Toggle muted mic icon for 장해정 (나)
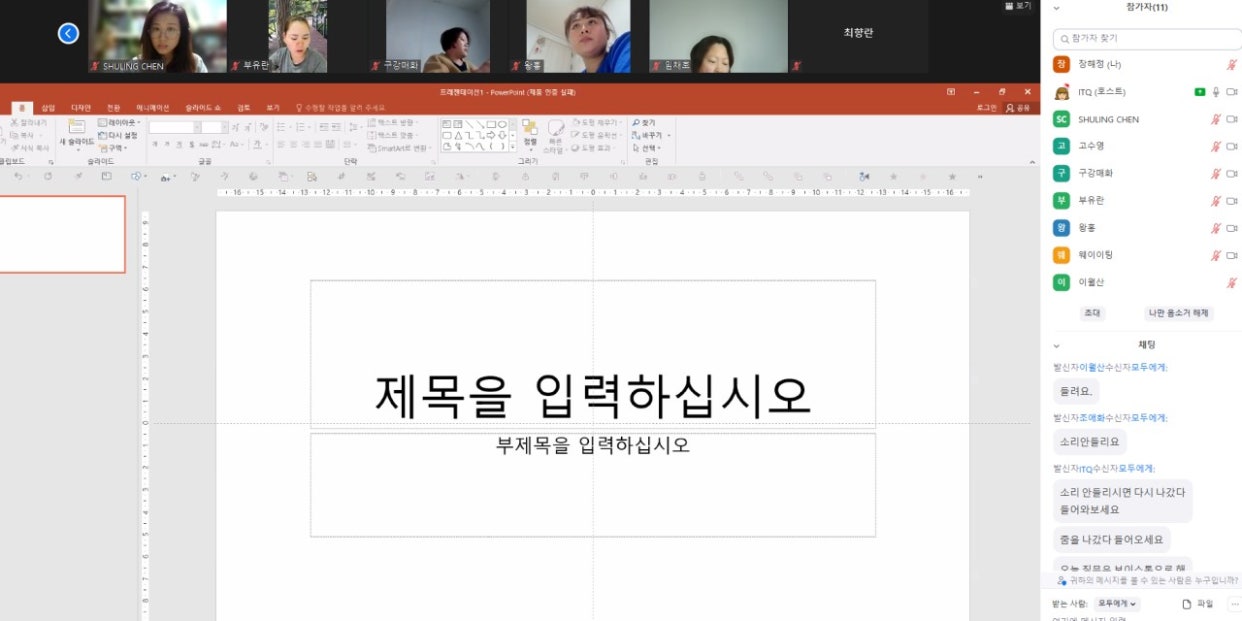Viewport: 1242px width, 621px height. 1232,64
